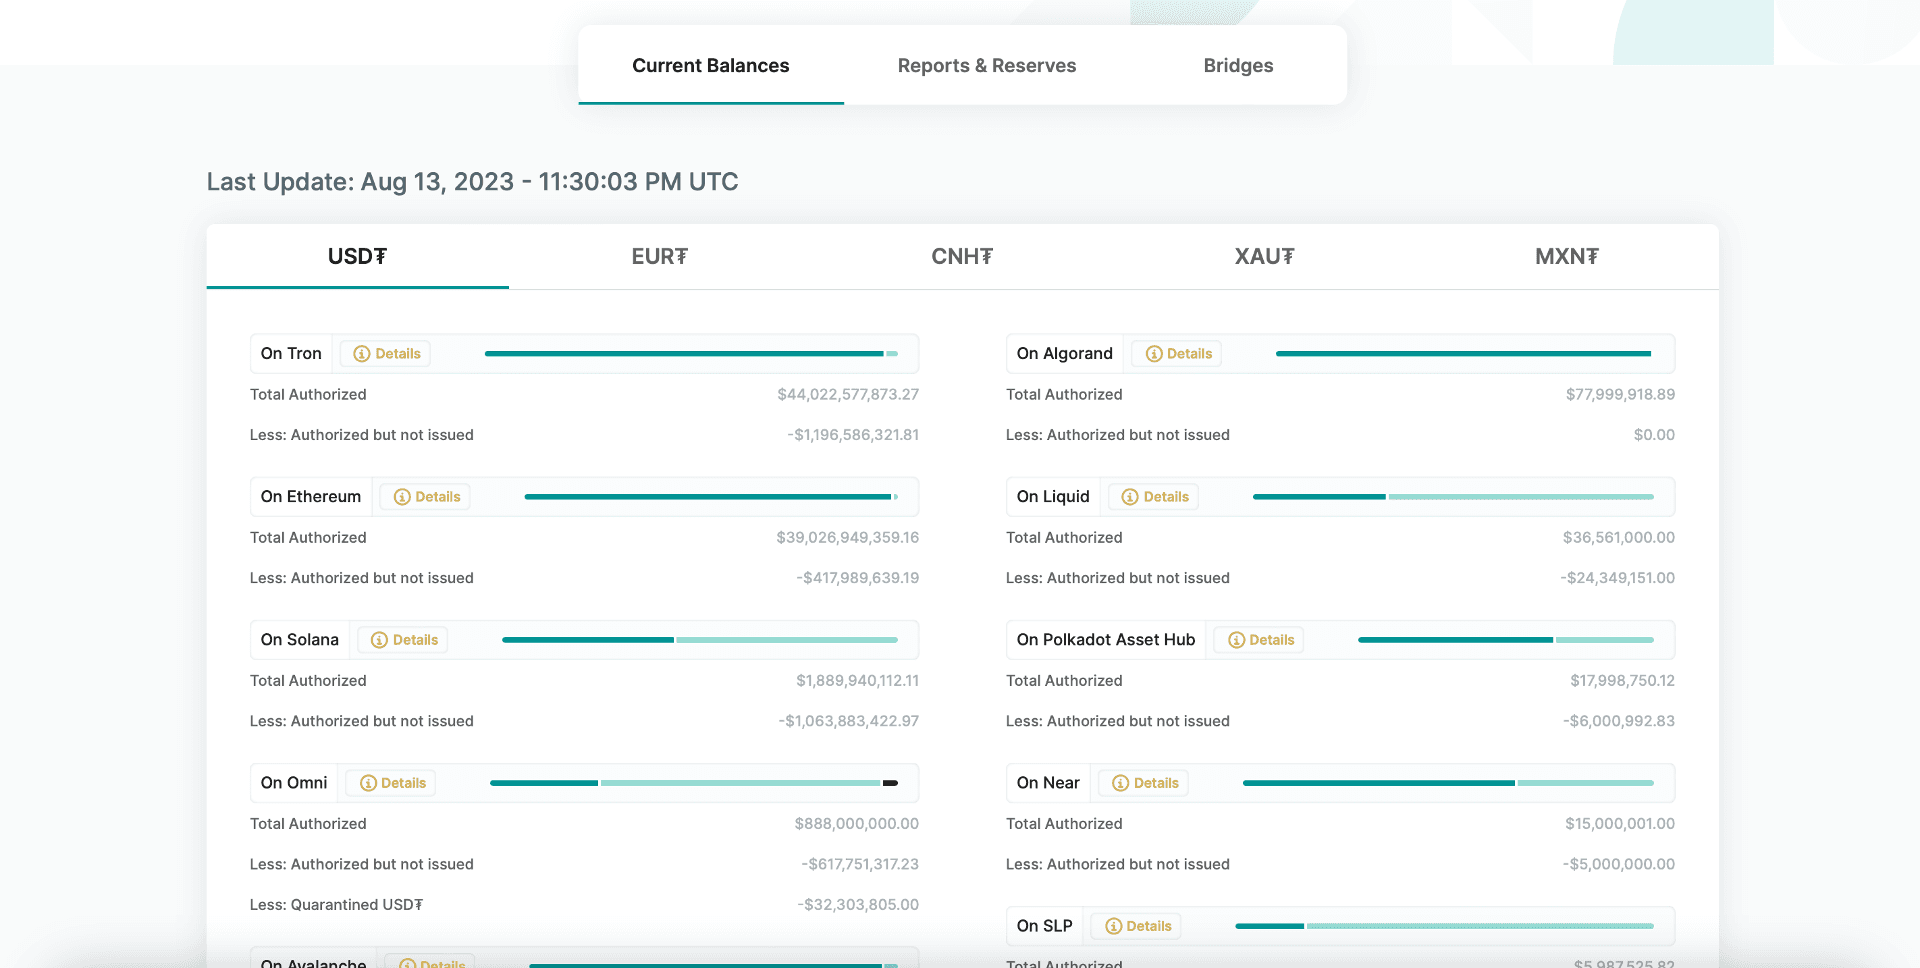Click the On Omni balance progress bar
Viewport: 1920px width, 968px height.
pos(694,783)
